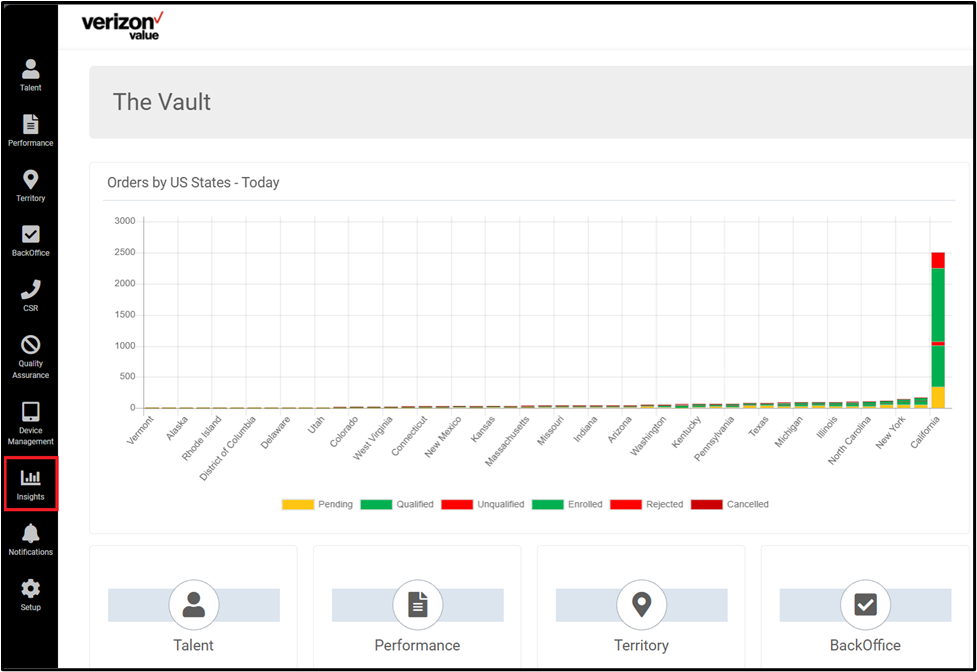Click the Verizon Value logo
This screenshot has height=672, width=977.
(x=122, y=26)
